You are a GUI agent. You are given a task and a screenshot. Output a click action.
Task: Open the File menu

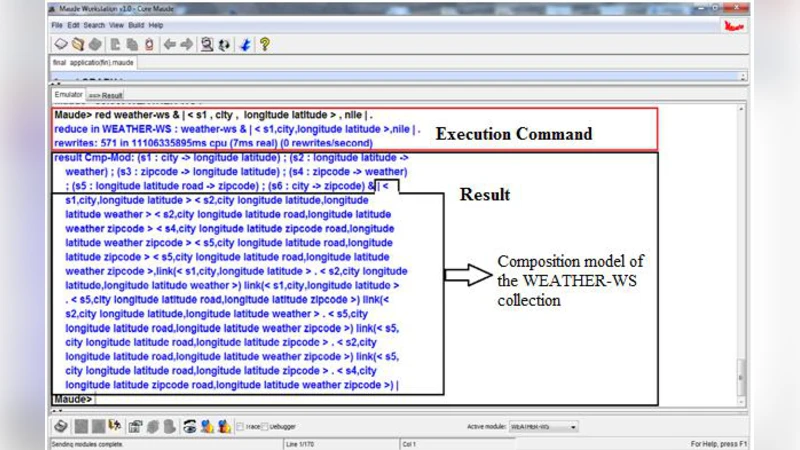point(57,24)
